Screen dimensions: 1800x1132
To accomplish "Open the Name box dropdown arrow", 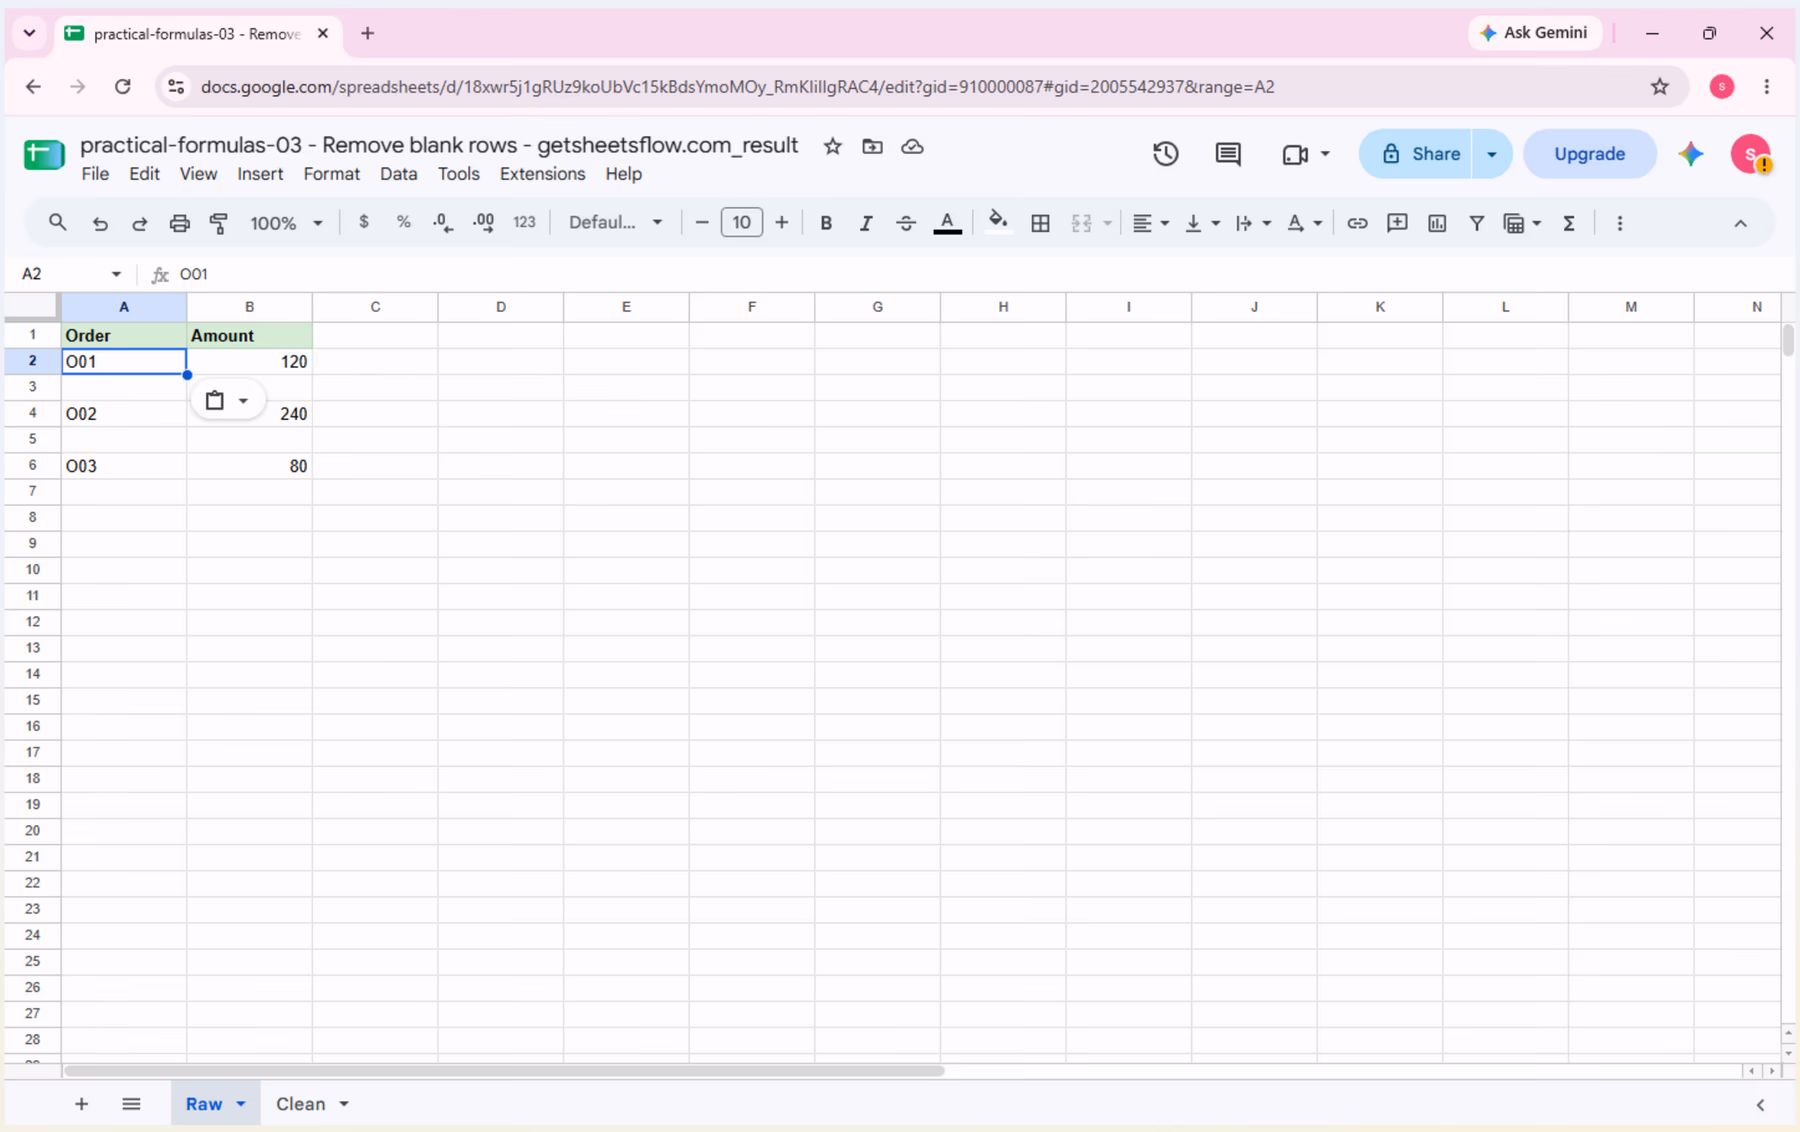I will pos(116,274).
